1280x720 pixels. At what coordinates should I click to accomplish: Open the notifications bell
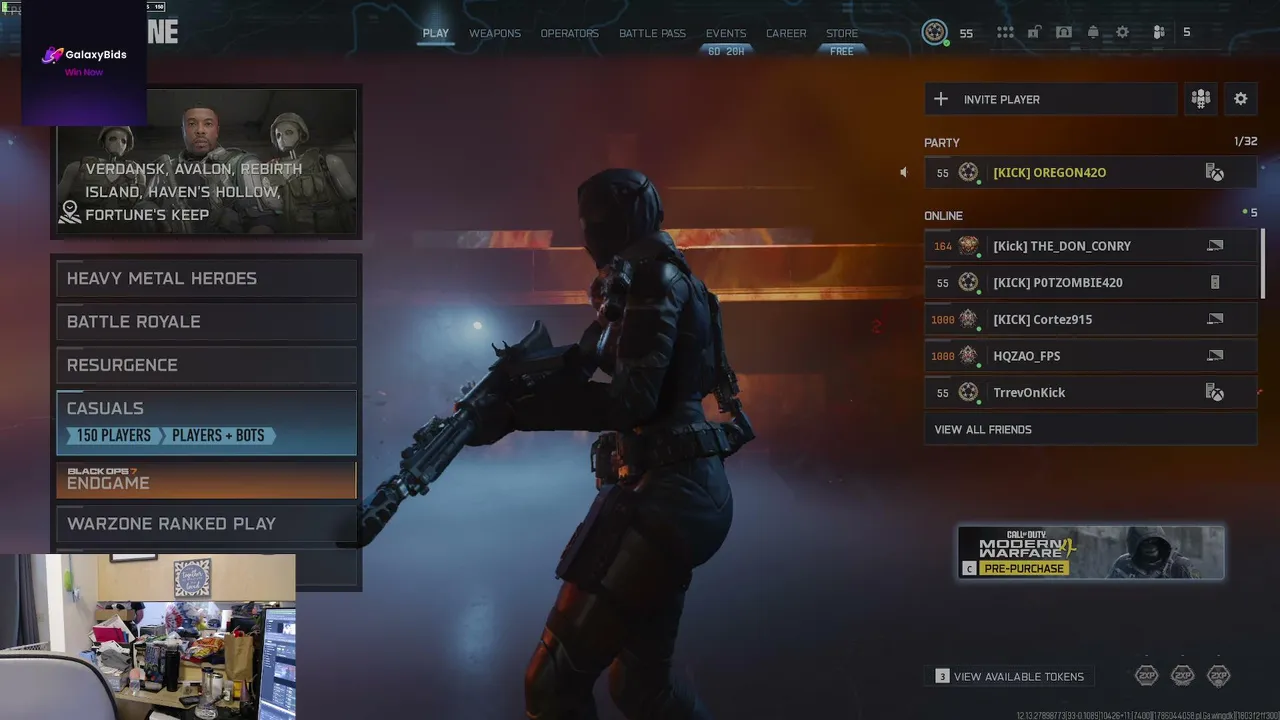pyautogui.click(x=1093, y=33)
